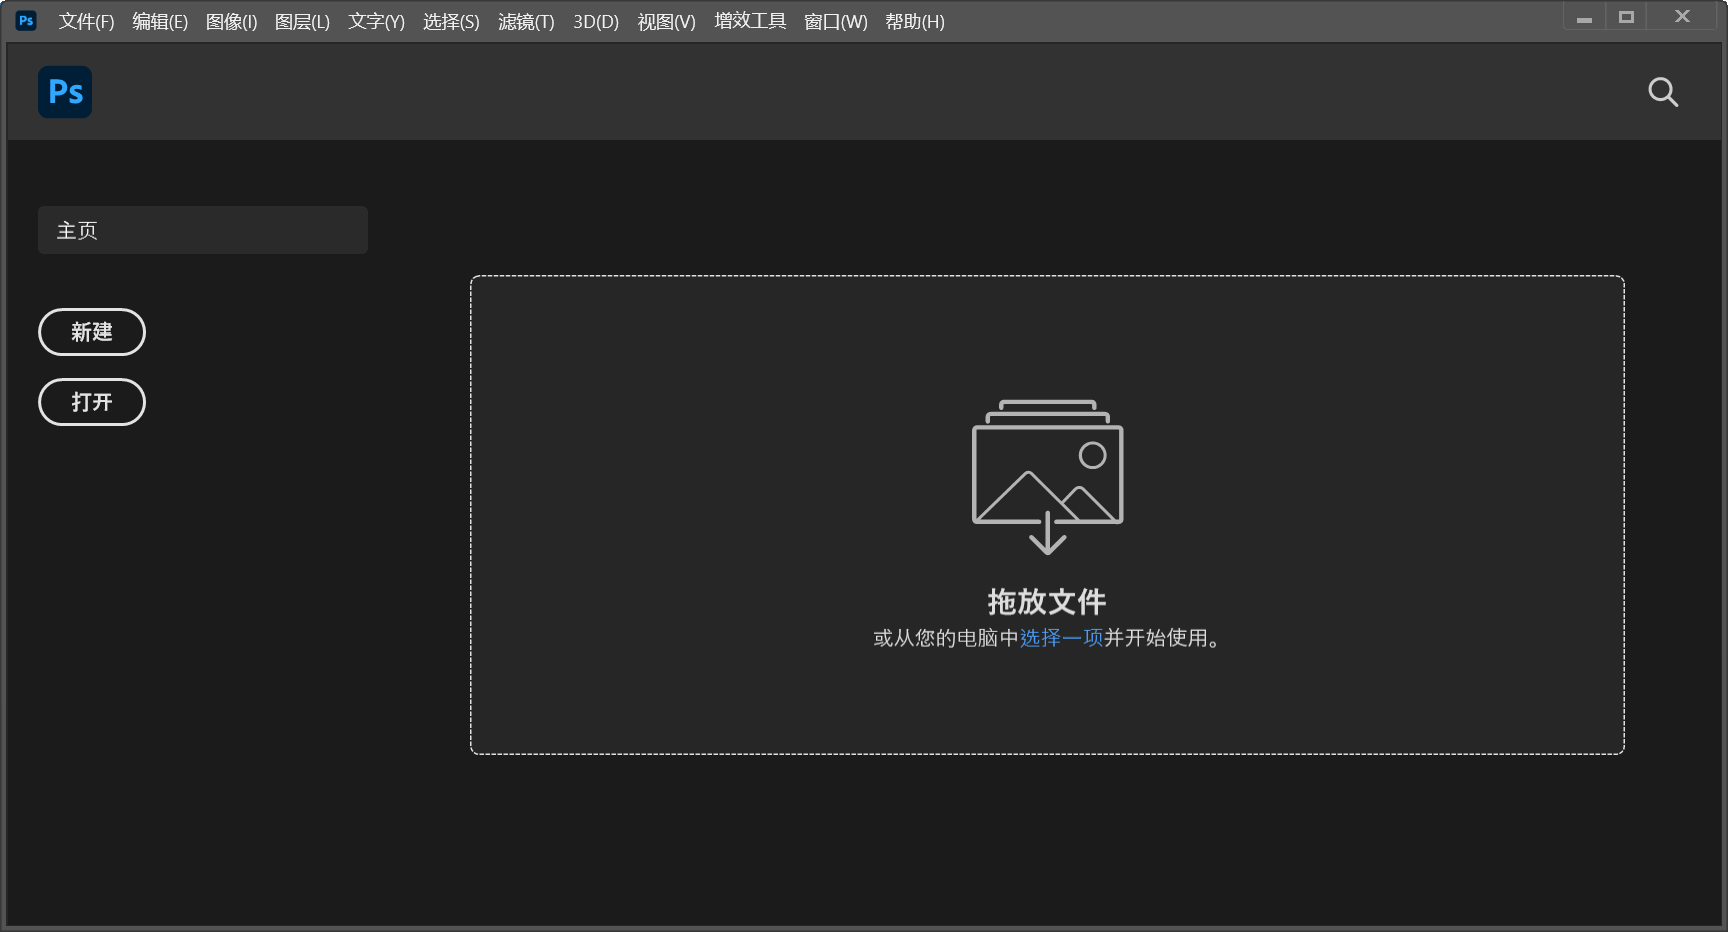Open search with the magnifier icon

click(1662, 92)
